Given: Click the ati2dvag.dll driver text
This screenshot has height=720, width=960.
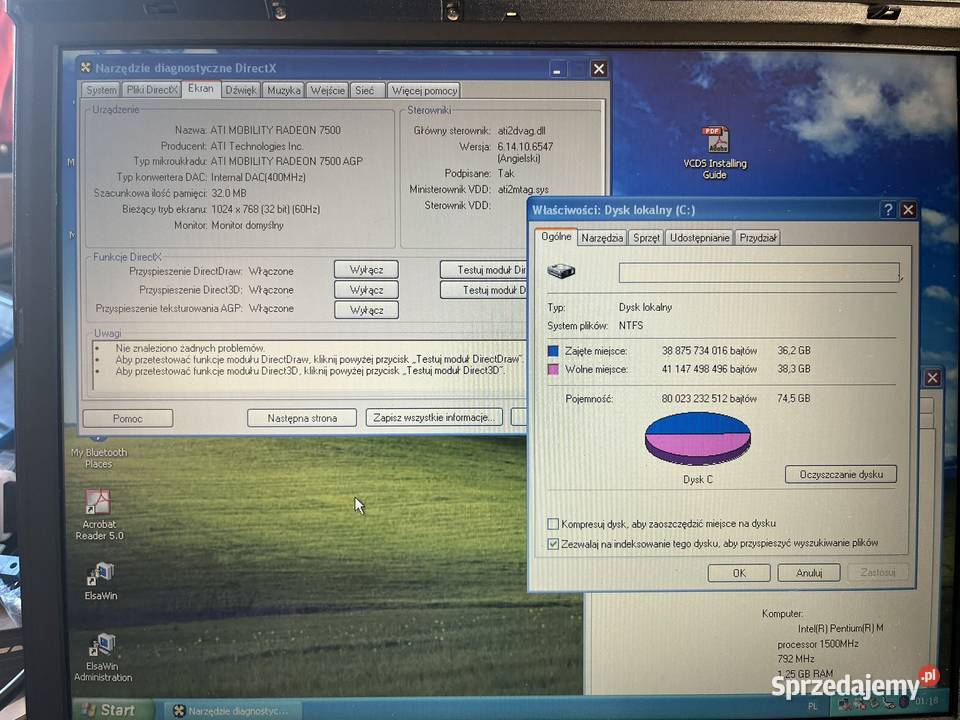Looking at the screenshot, I should 521,130.
